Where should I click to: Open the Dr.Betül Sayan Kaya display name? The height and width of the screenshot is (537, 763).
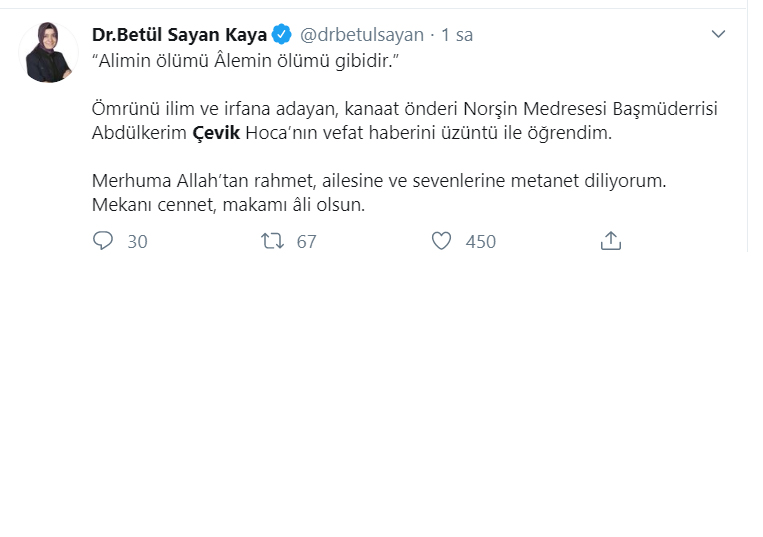[x=179, y=35]
